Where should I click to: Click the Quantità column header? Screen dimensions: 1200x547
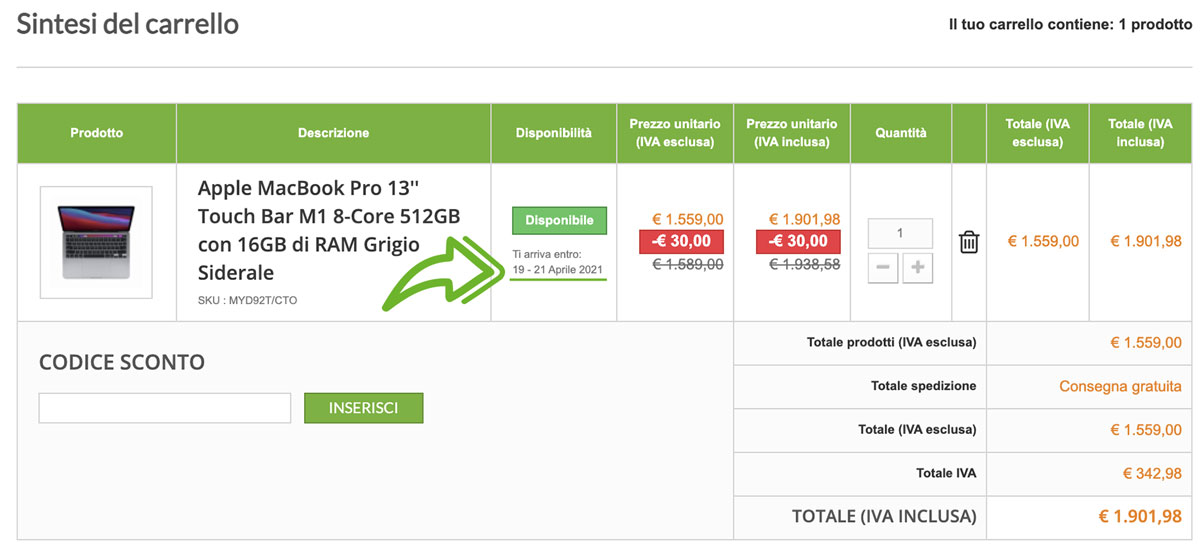point(900,133)
